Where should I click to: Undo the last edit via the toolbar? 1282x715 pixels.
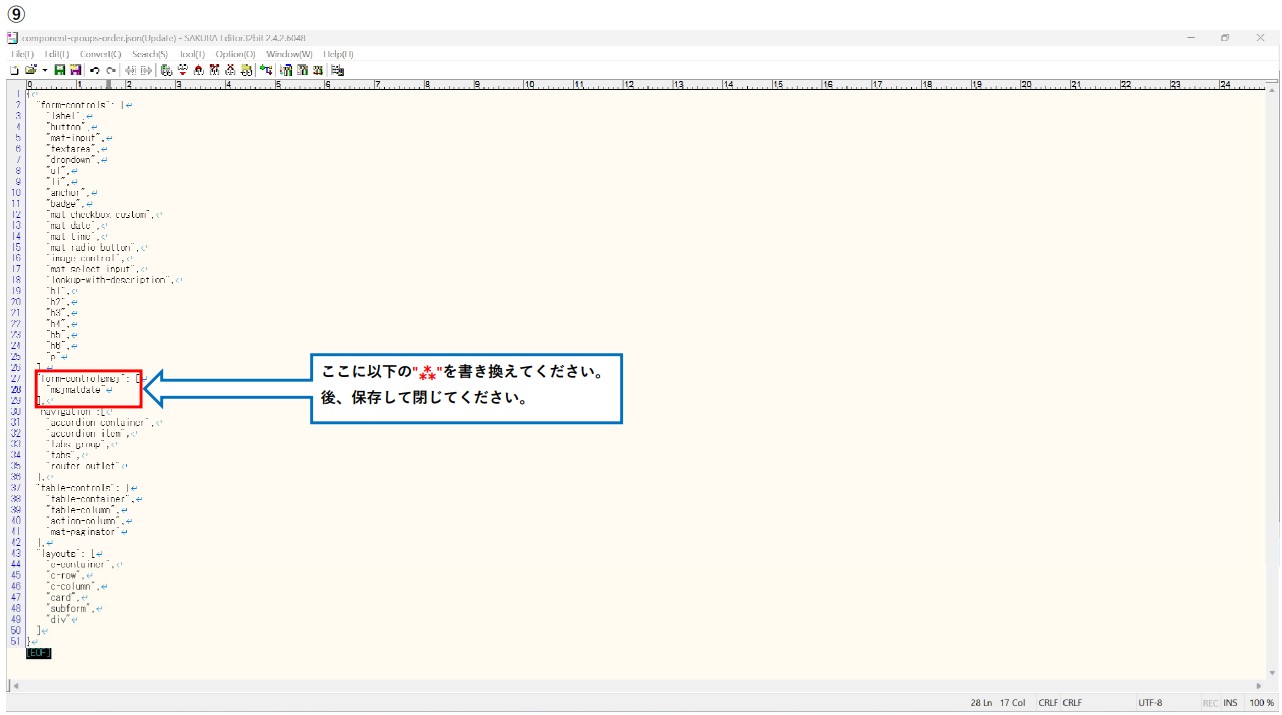pos(95,70)
